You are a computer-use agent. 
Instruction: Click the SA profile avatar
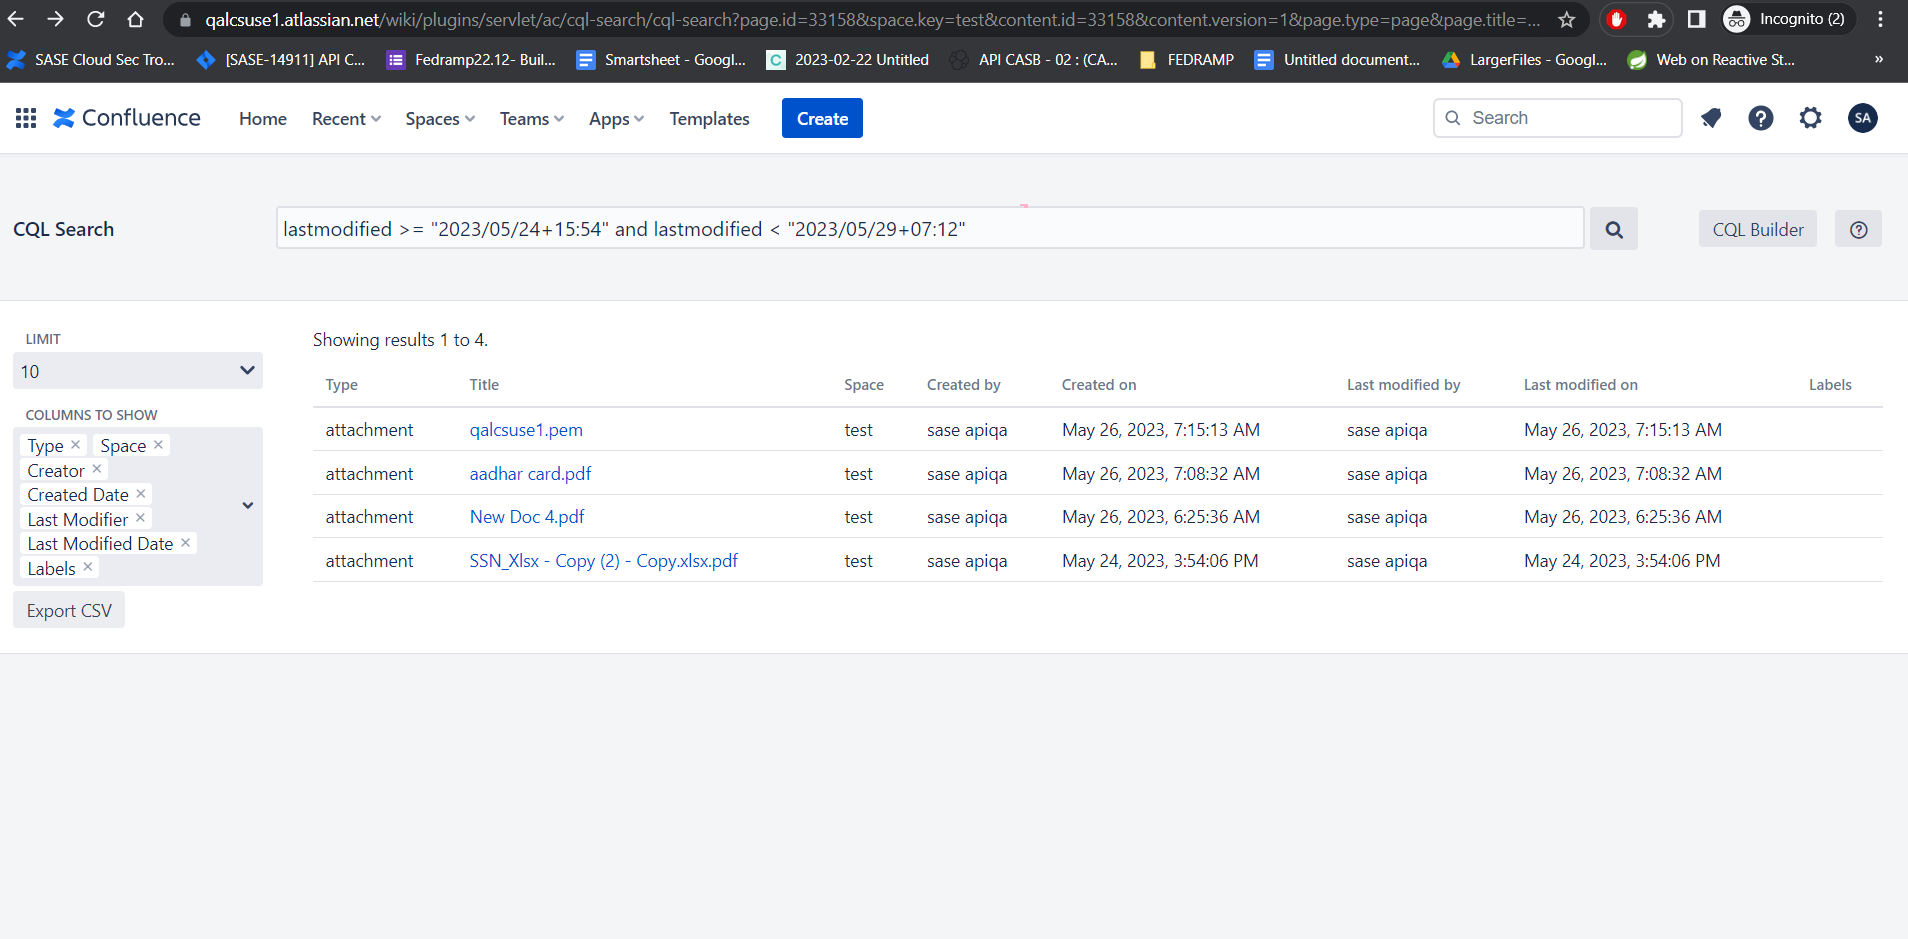pos(1863,118)
